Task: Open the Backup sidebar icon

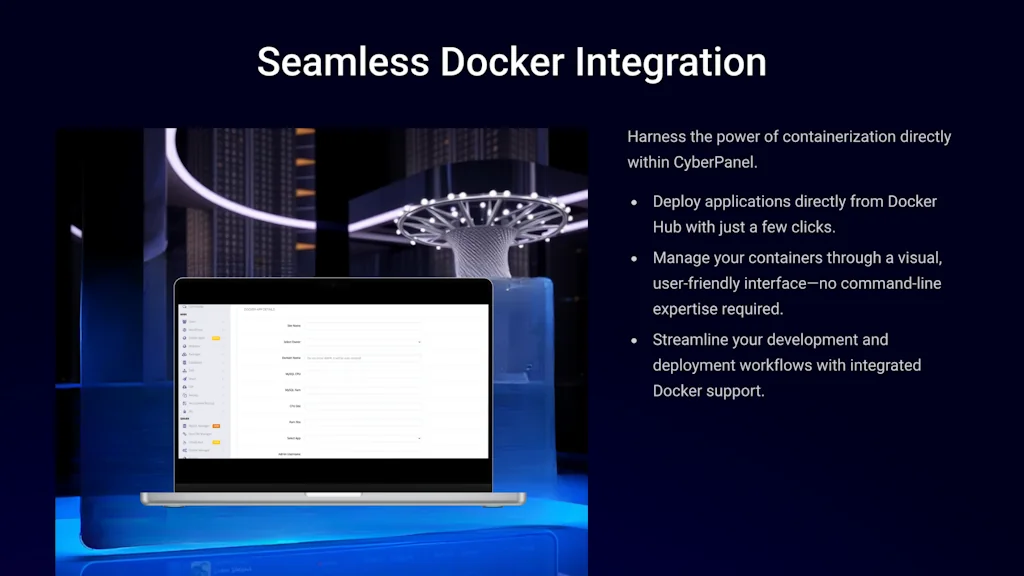Action: coord(184,395)
